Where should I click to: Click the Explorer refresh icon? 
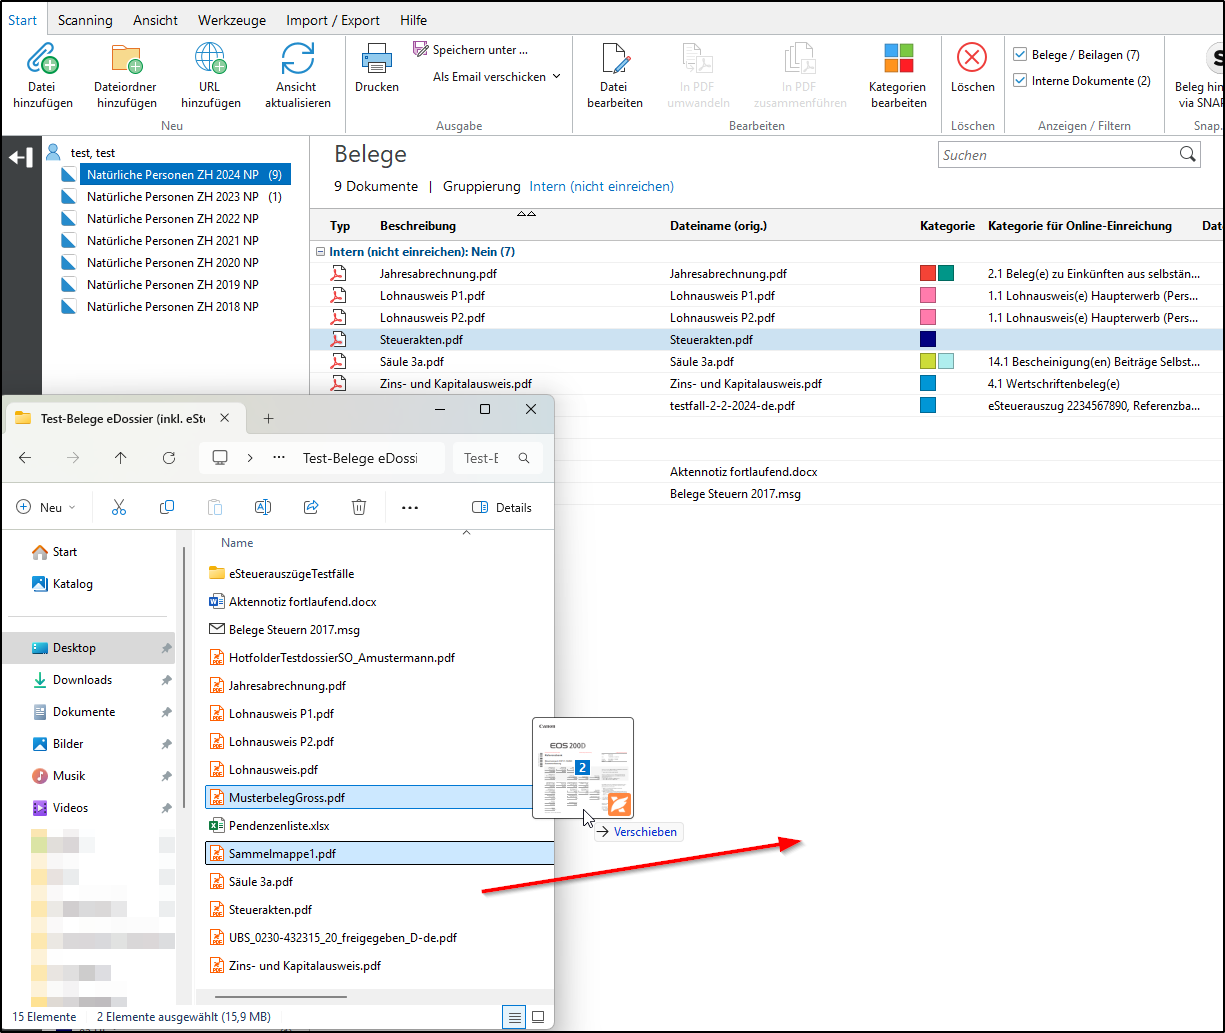(169, 457)
